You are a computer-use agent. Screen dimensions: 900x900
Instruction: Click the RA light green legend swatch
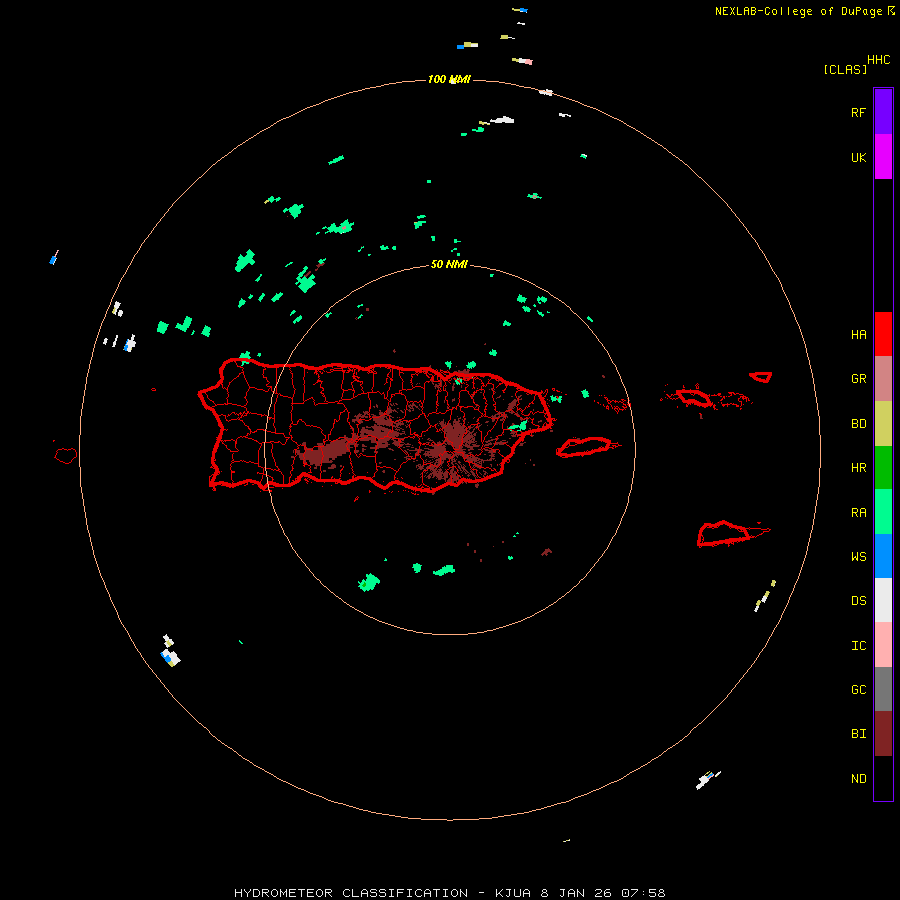pos(883,512)
